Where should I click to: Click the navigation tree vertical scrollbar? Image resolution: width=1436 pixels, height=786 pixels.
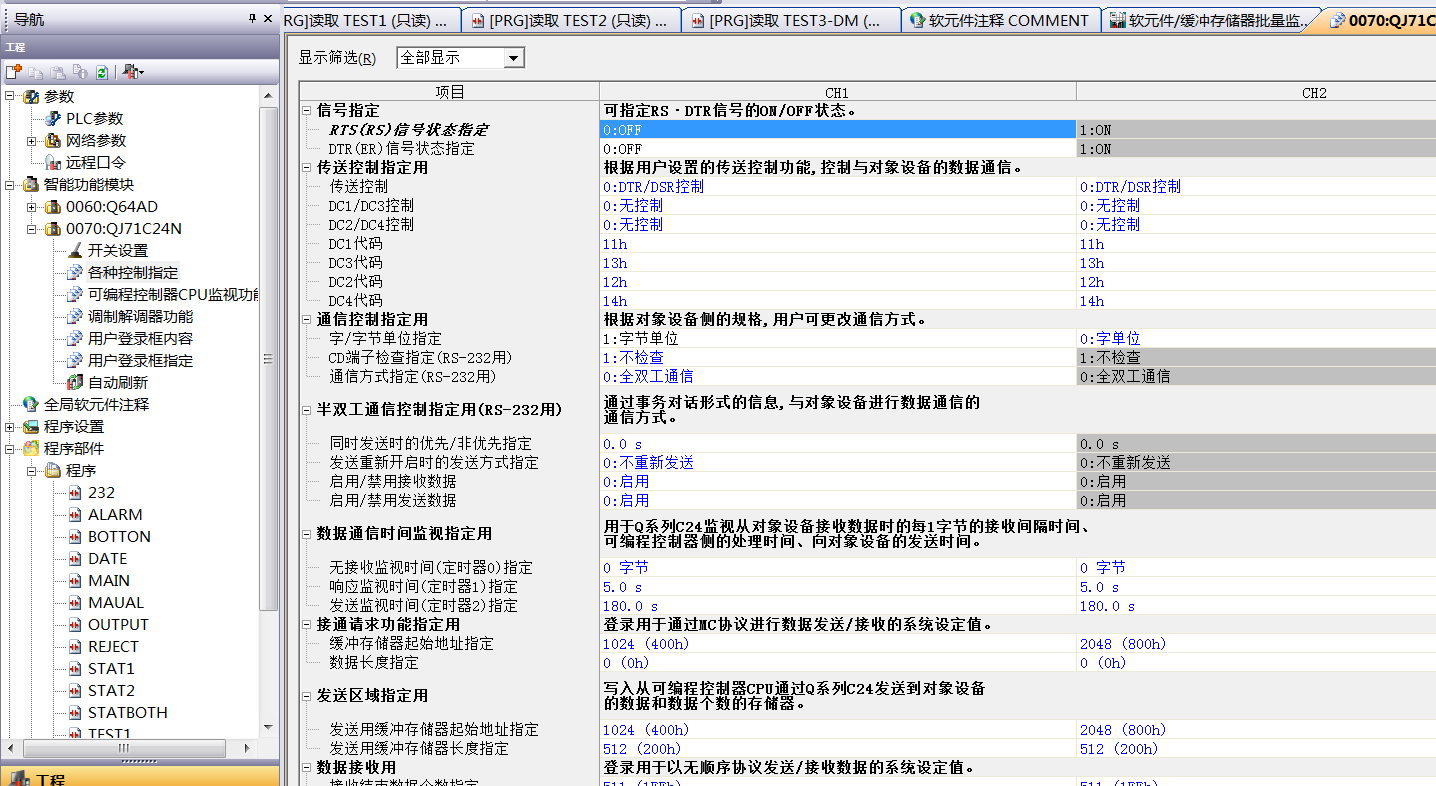click(268, 400)
